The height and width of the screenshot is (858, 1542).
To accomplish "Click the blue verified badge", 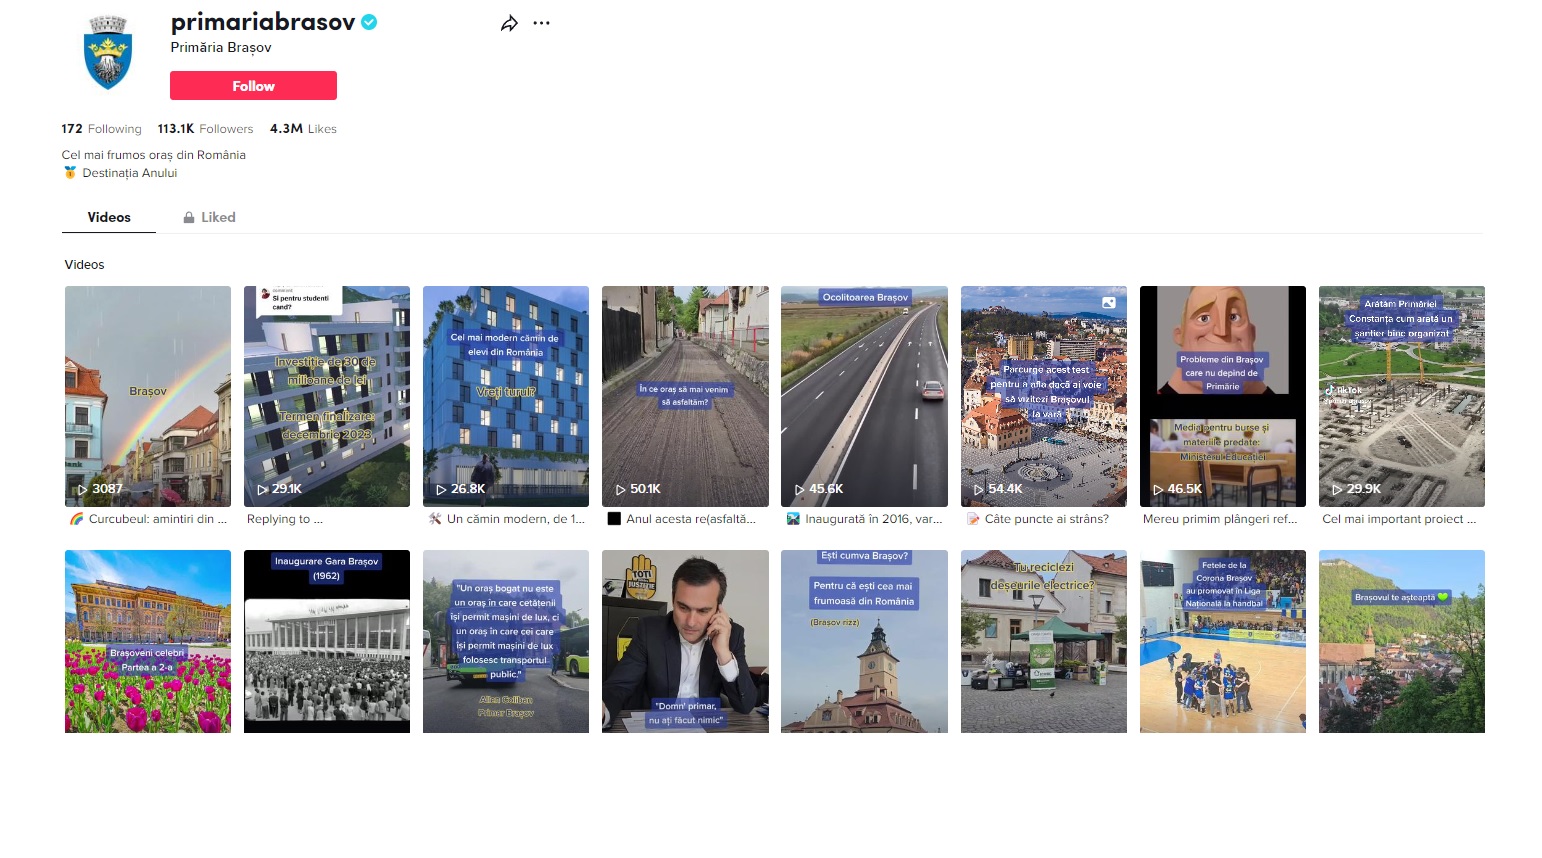I will (x=369, y=22).
